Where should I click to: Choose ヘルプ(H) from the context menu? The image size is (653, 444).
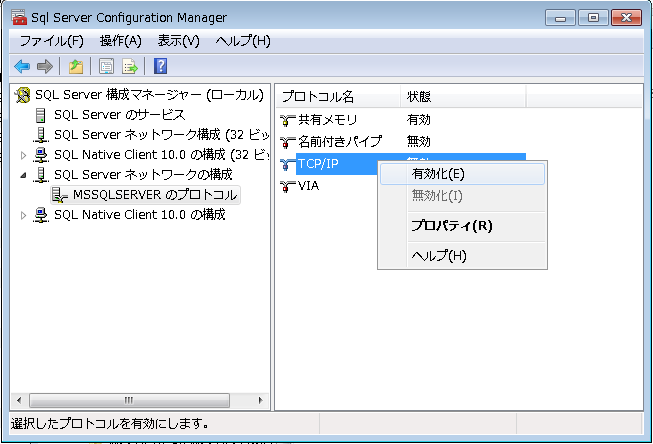(462, 256)
